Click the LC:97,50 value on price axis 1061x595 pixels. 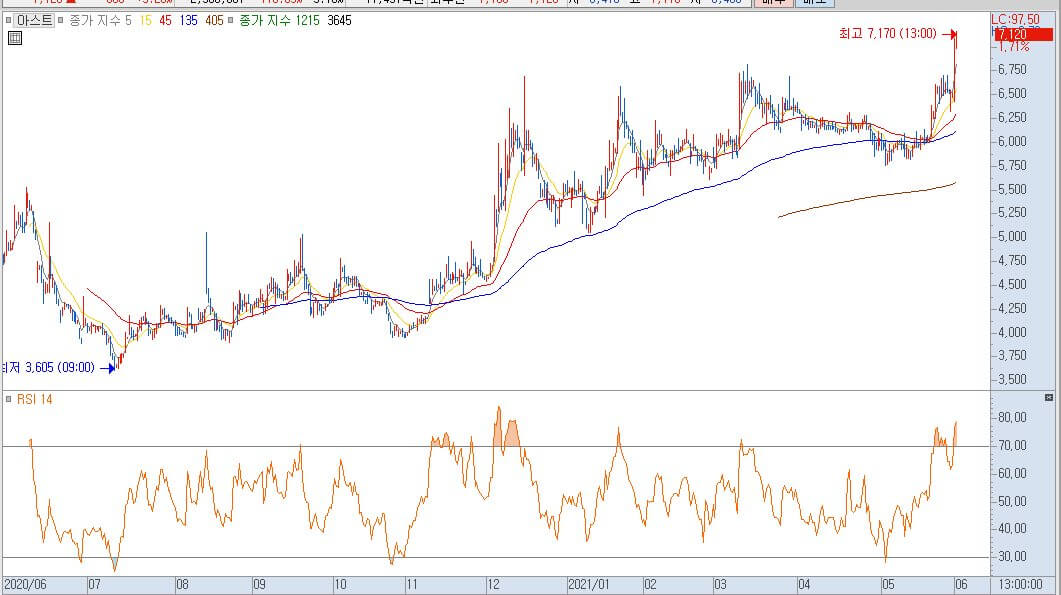click(1016, 20)
